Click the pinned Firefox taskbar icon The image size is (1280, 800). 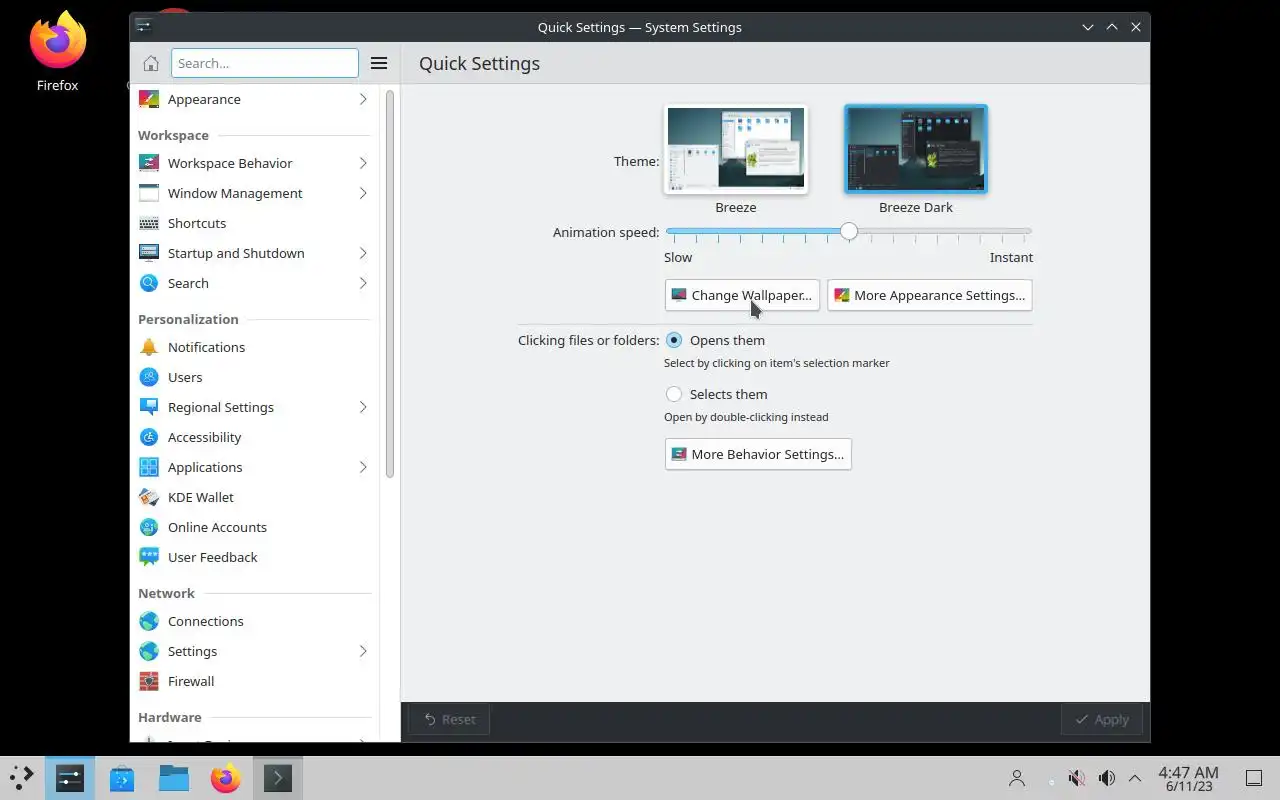[226, 777]
